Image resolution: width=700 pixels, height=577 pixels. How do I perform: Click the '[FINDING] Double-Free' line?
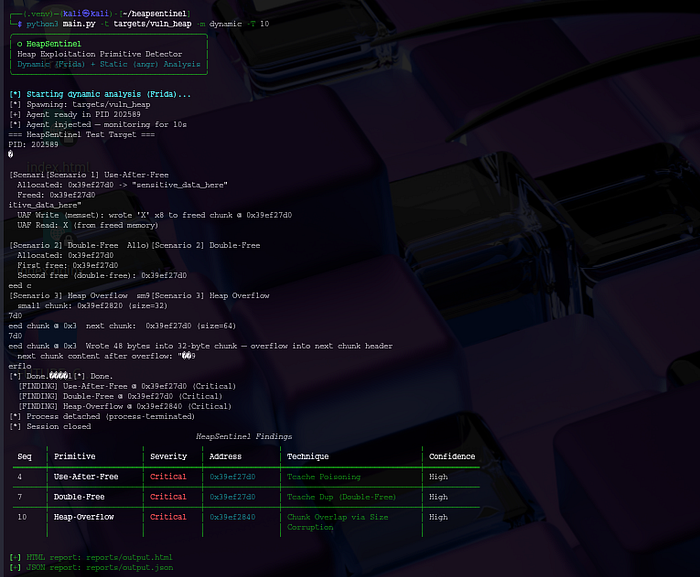120,396
